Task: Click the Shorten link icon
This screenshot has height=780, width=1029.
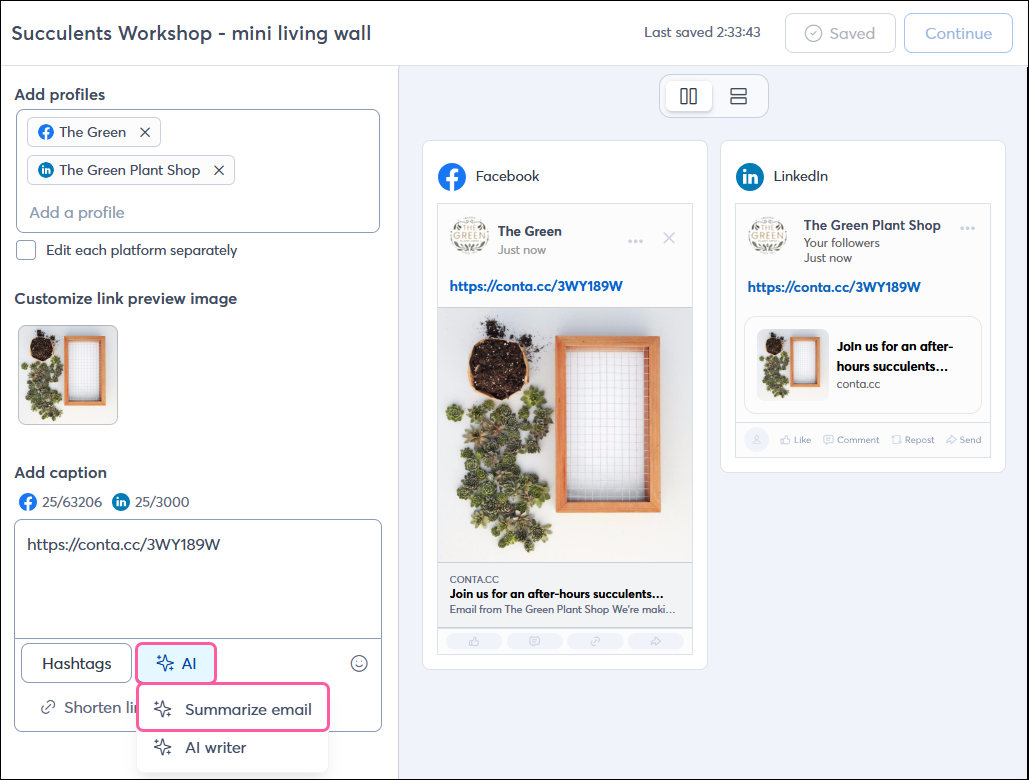Action: (x=47, y=707)
